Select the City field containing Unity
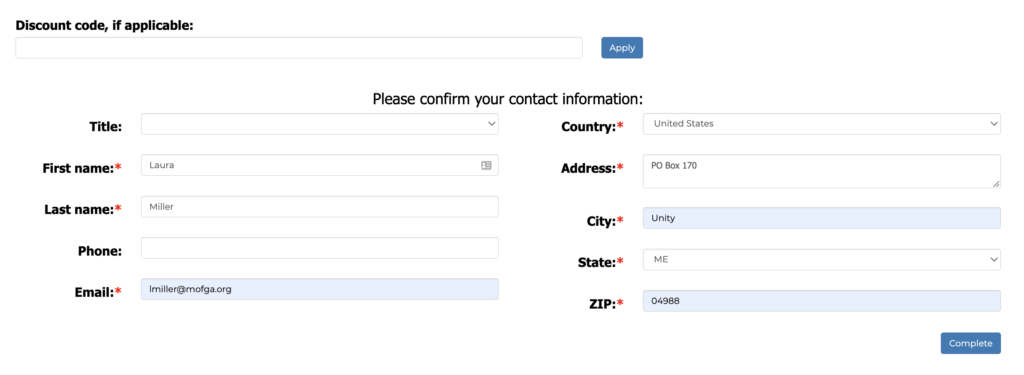1024x375 pixels. coord(822,218)
